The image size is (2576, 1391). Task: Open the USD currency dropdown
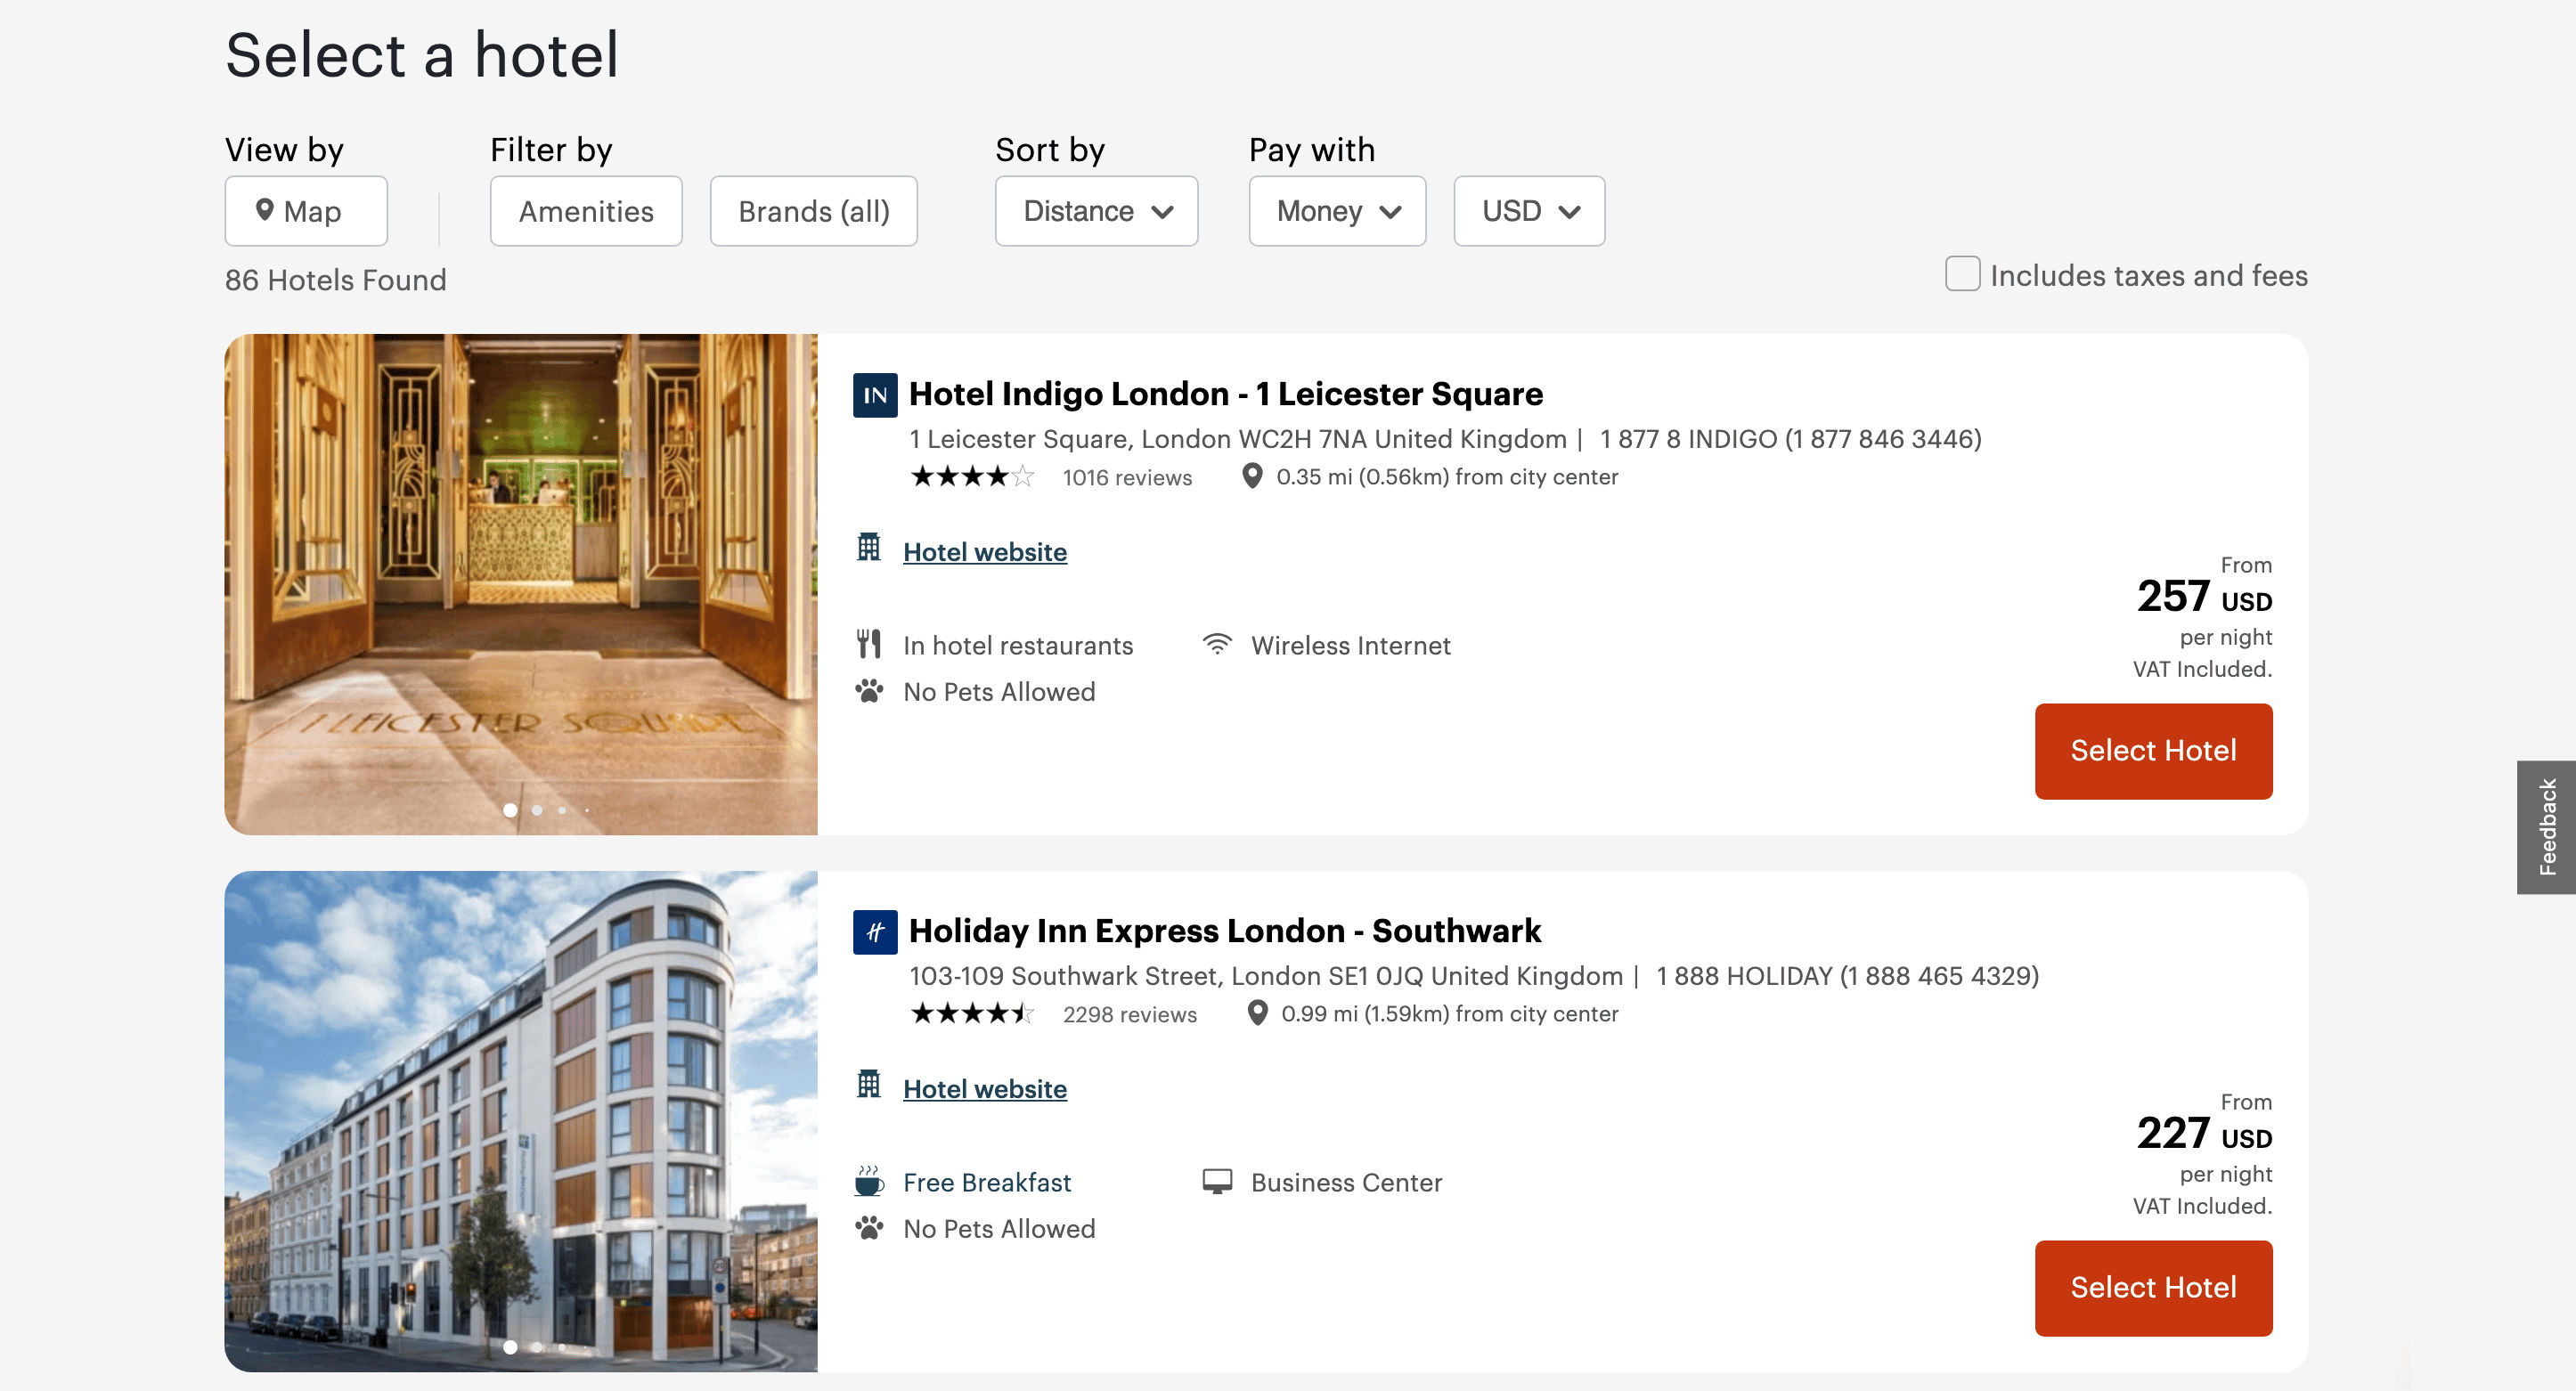(1528, 211)
